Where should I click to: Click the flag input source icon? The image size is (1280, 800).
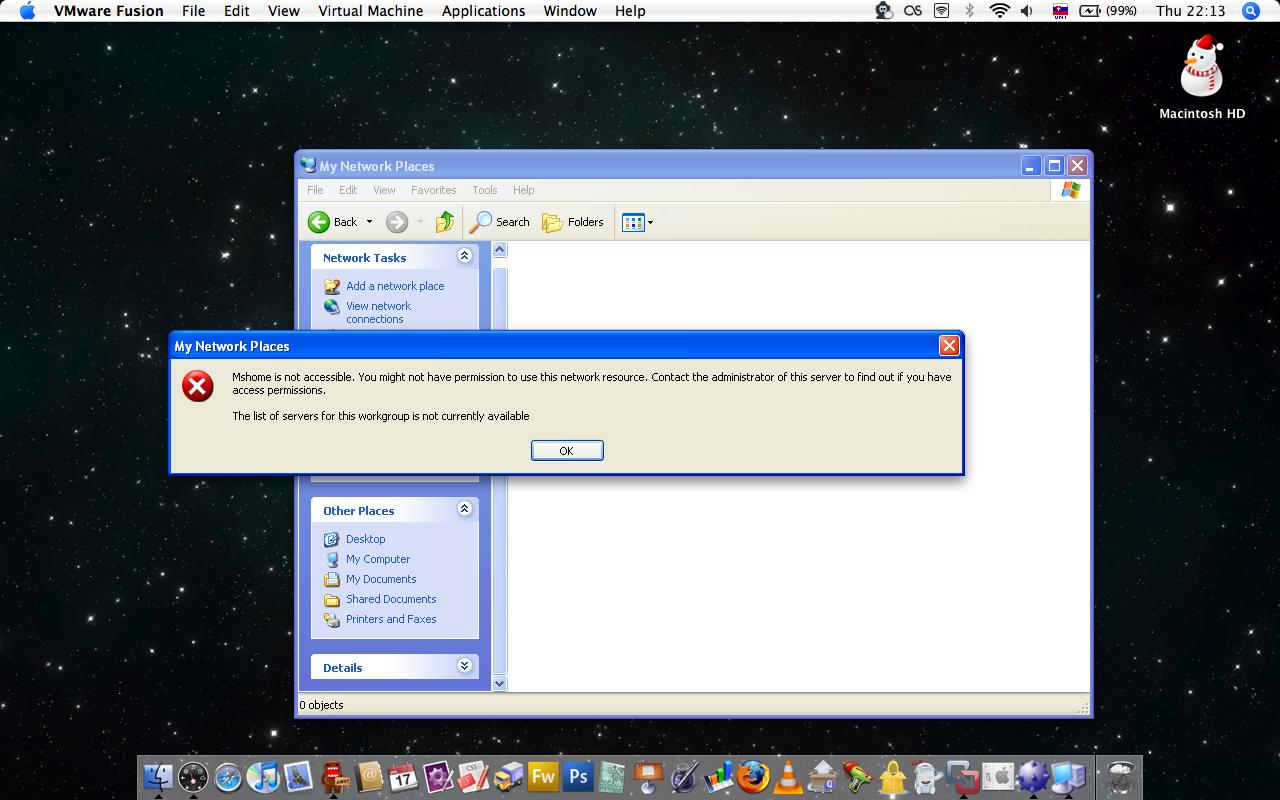(x=1060, y=11)
